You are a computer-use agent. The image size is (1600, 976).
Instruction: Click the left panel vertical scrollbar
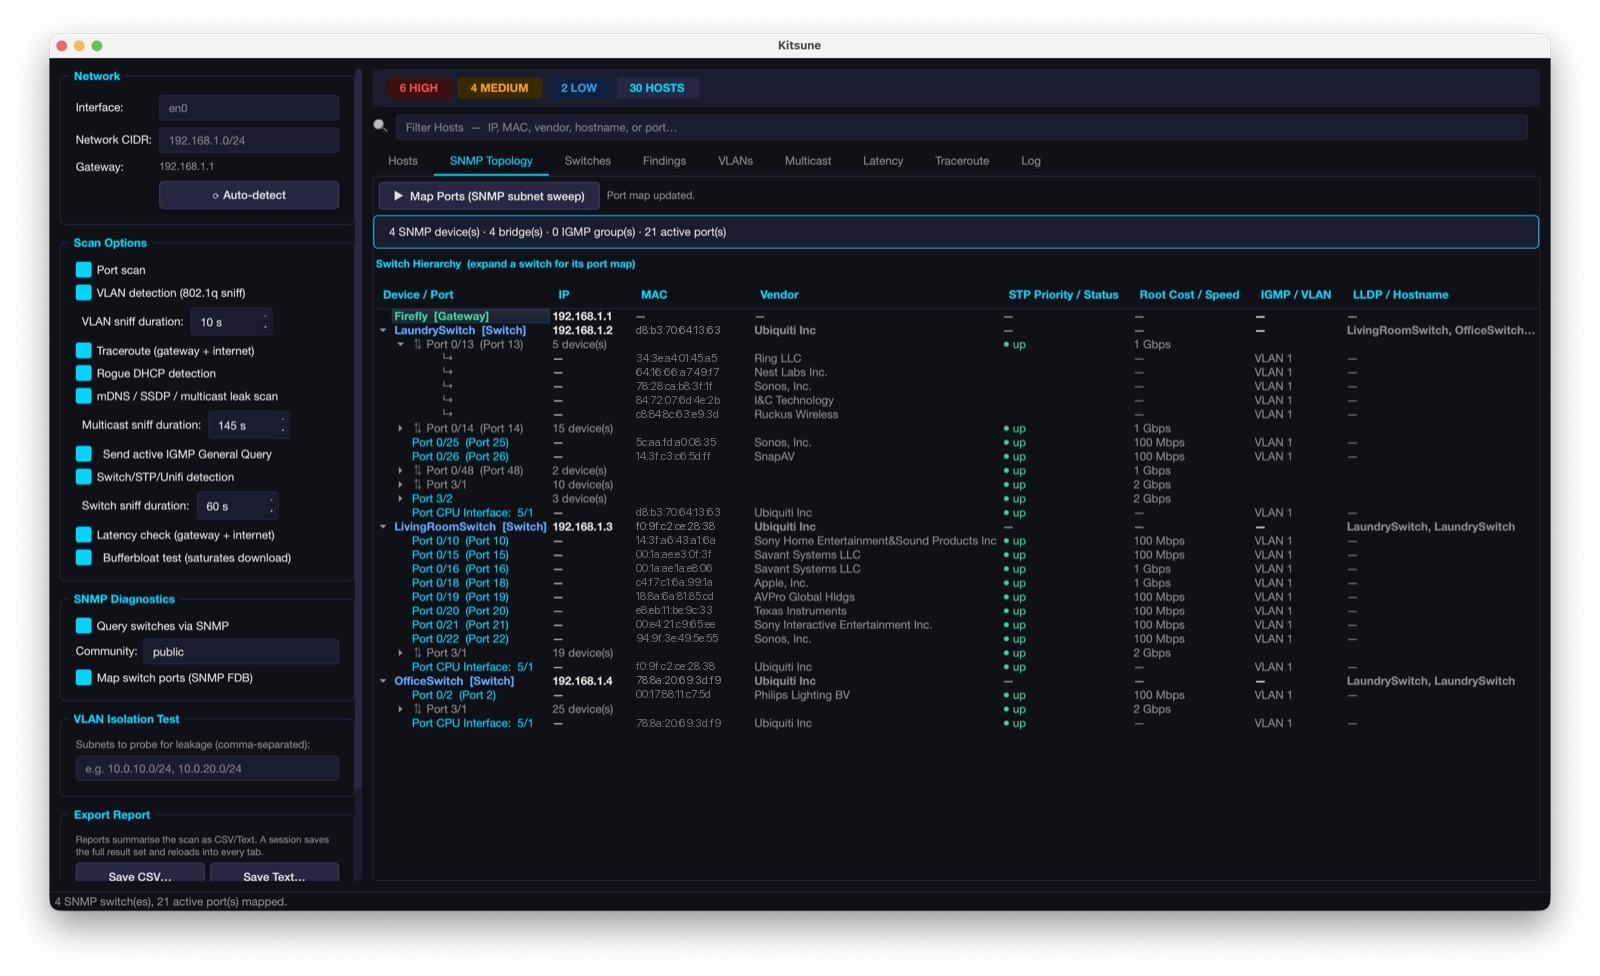(x=358, y=430)
